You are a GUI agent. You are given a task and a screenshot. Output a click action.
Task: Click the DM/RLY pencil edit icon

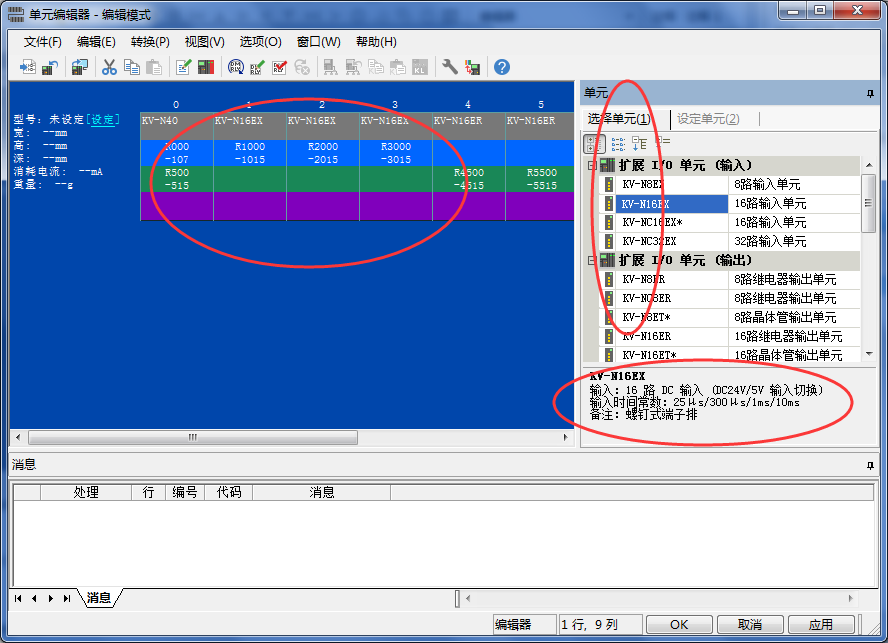(x=258, y=67)
